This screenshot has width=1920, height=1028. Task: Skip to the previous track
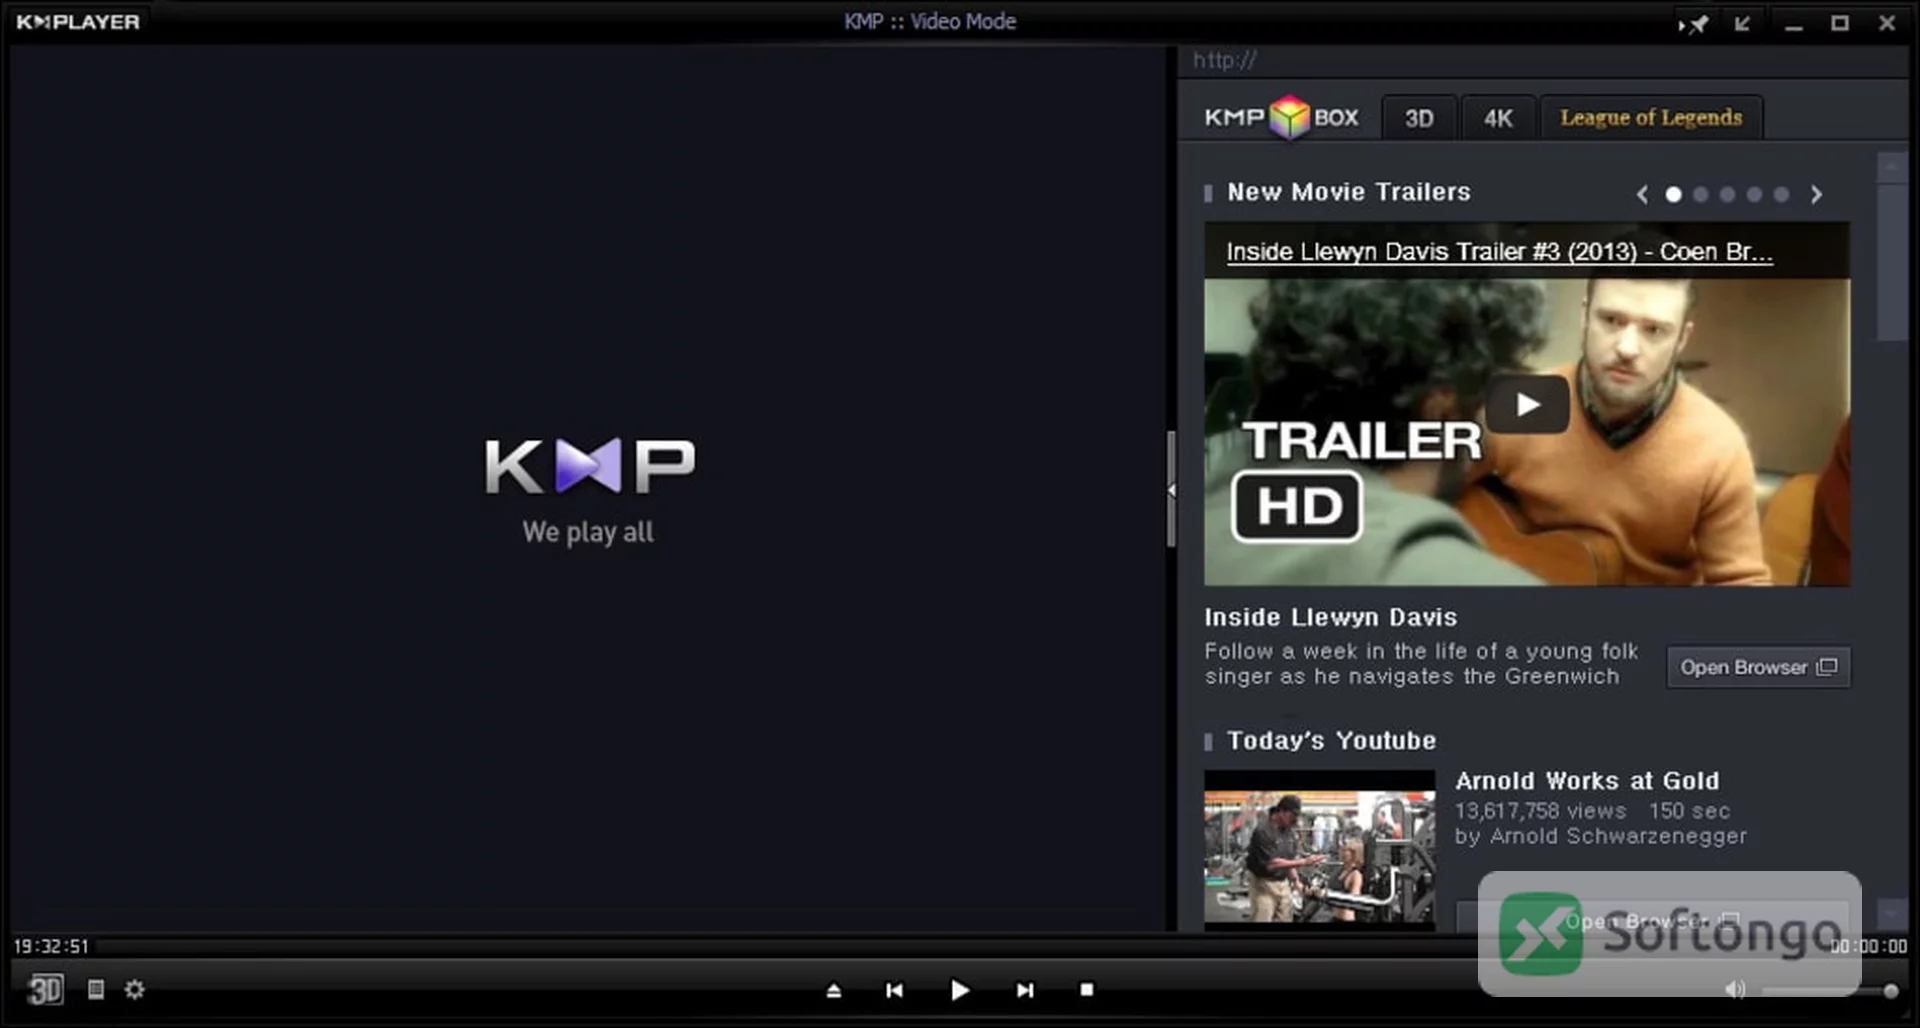pyautogui.click(x=895, y=990)
